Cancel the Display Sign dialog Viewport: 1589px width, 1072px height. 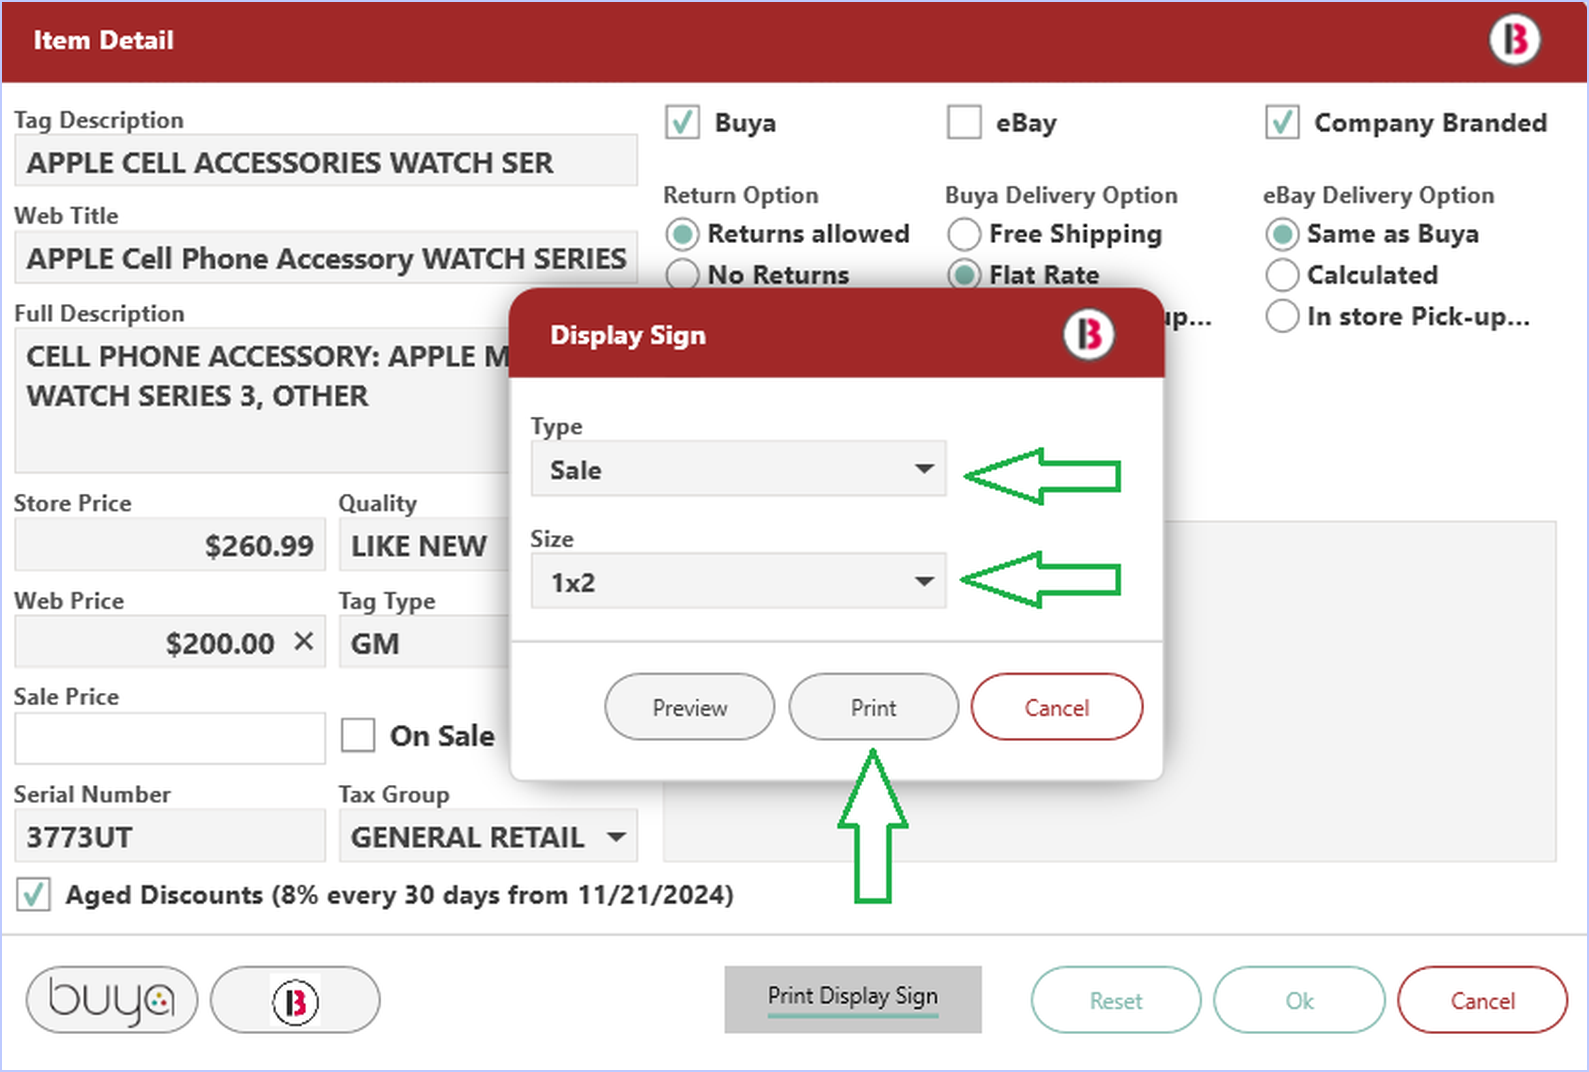pyautogui.click(x=1056, y=708)
